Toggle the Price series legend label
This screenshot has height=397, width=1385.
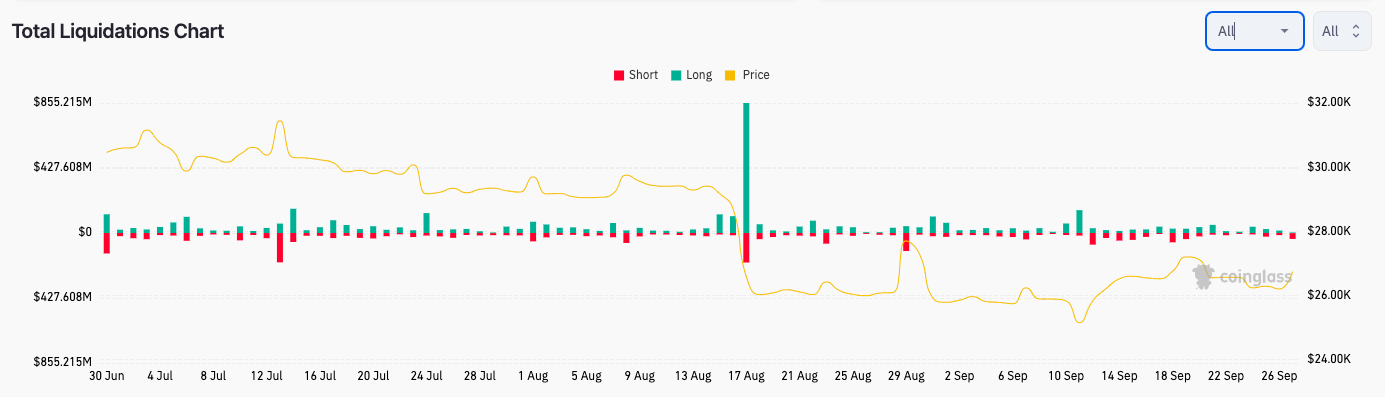click(756, 75)
